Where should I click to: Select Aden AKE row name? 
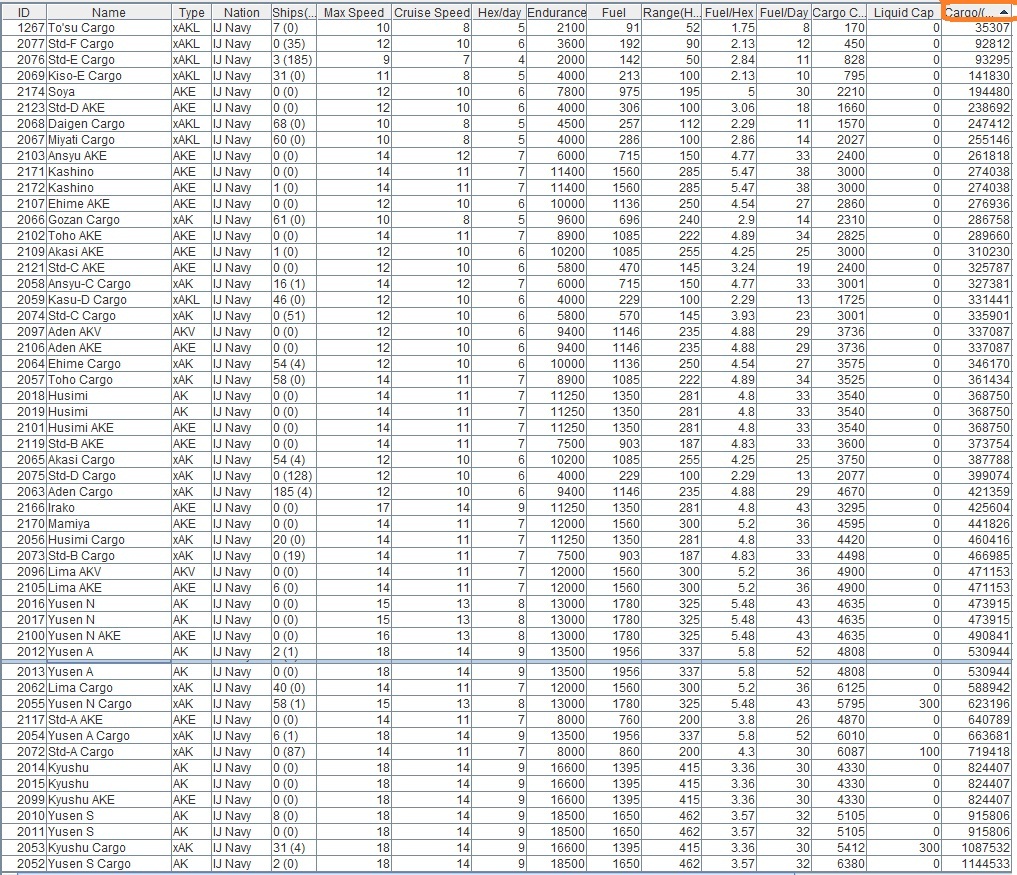pos(109,348)
